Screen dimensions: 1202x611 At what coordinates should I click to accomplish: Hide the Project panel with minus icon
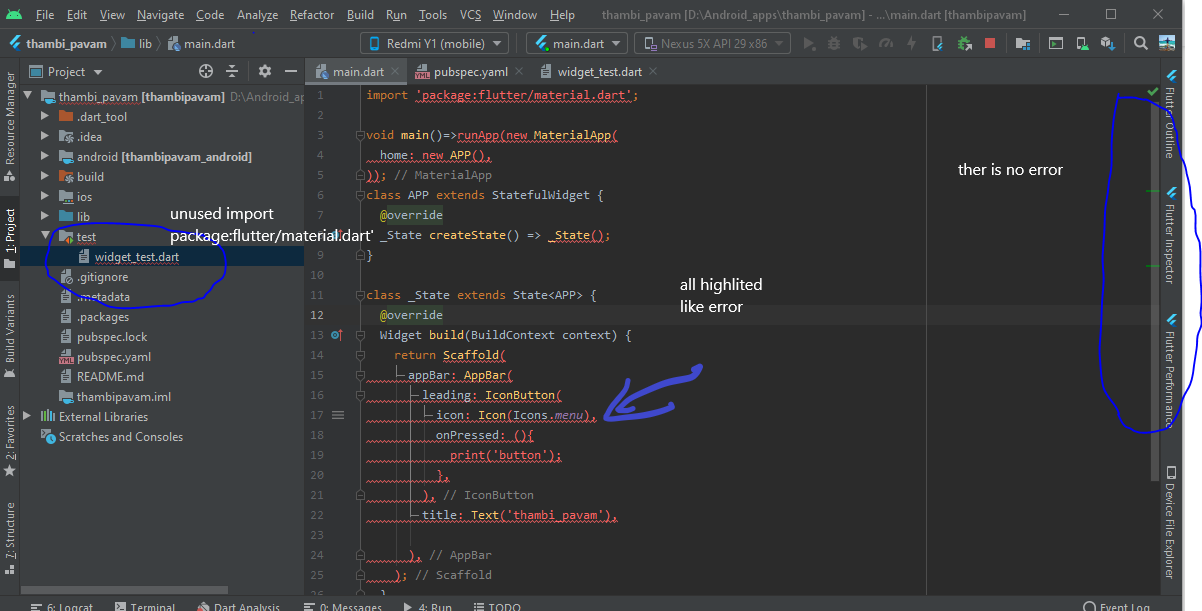291,71
